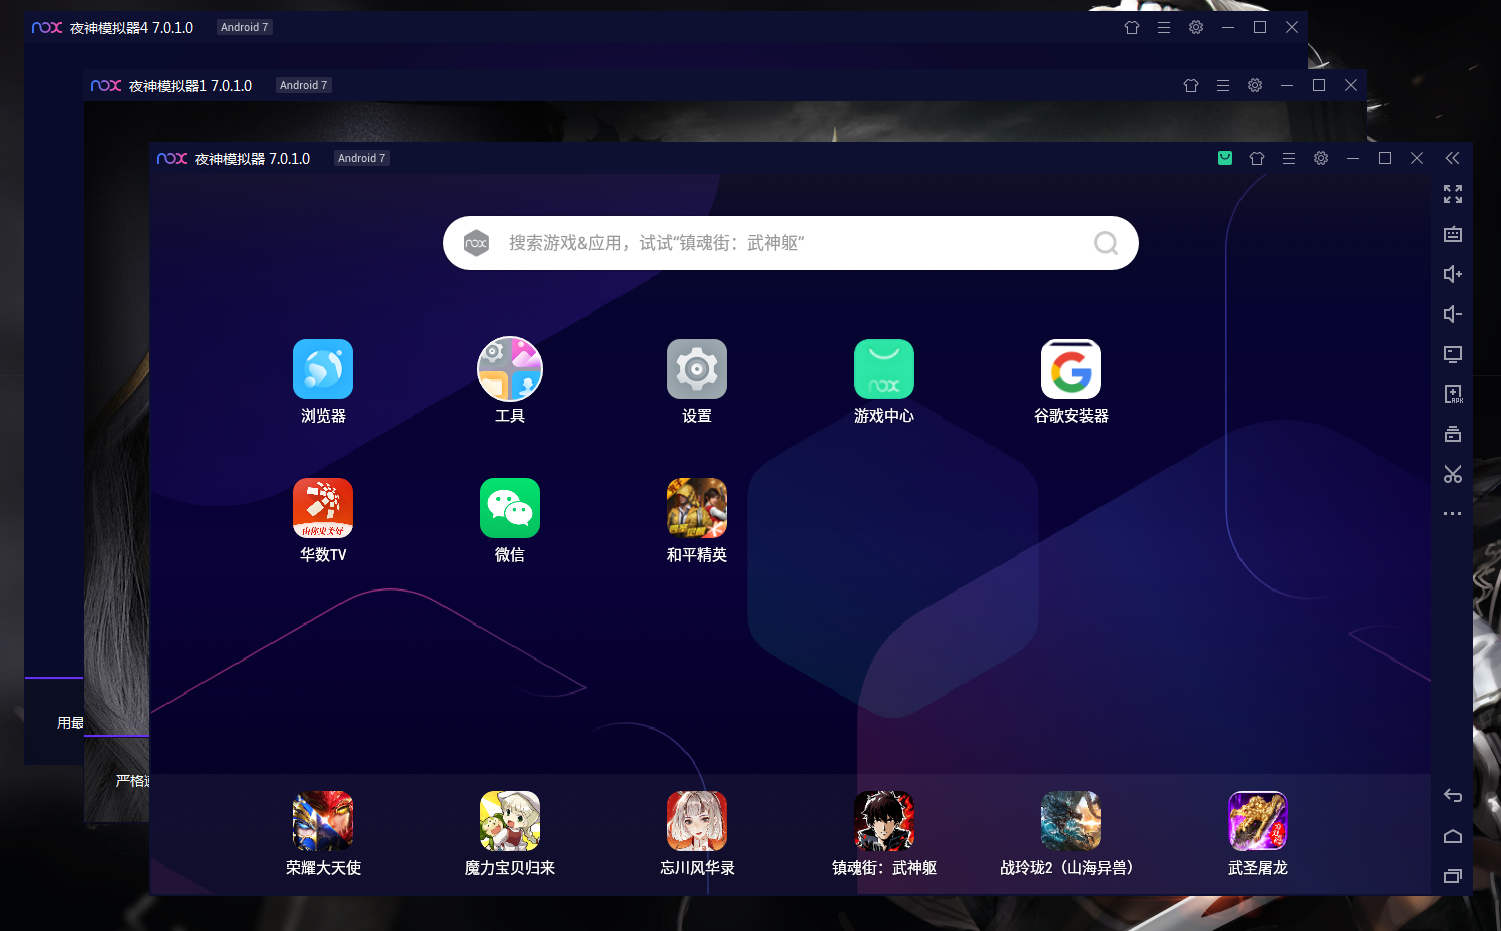Open 战玲珑2（山海异兽）game
This screenshot has height=931, width=1501.
(x=1071, y=821)
